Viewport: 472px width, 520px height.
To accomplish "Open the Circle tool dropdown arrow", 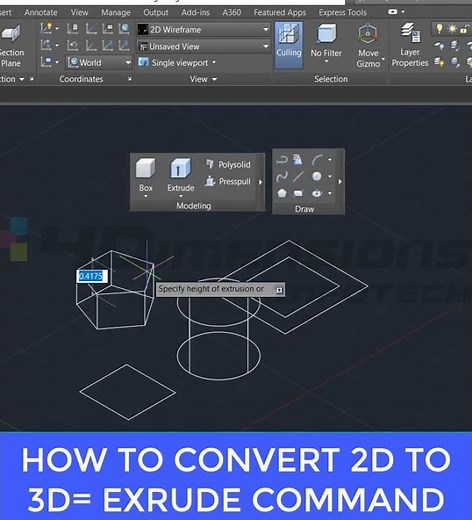I will 330,176.
